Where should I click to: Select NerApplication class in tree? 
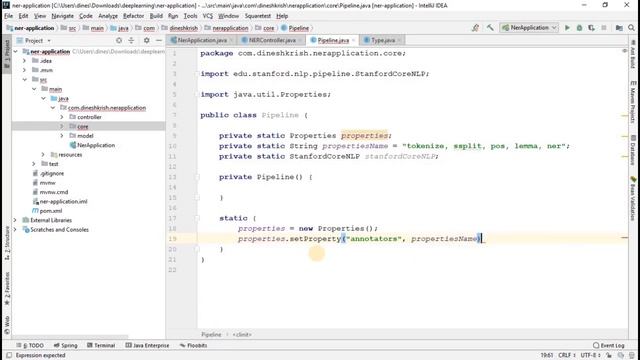click(96, 145)
